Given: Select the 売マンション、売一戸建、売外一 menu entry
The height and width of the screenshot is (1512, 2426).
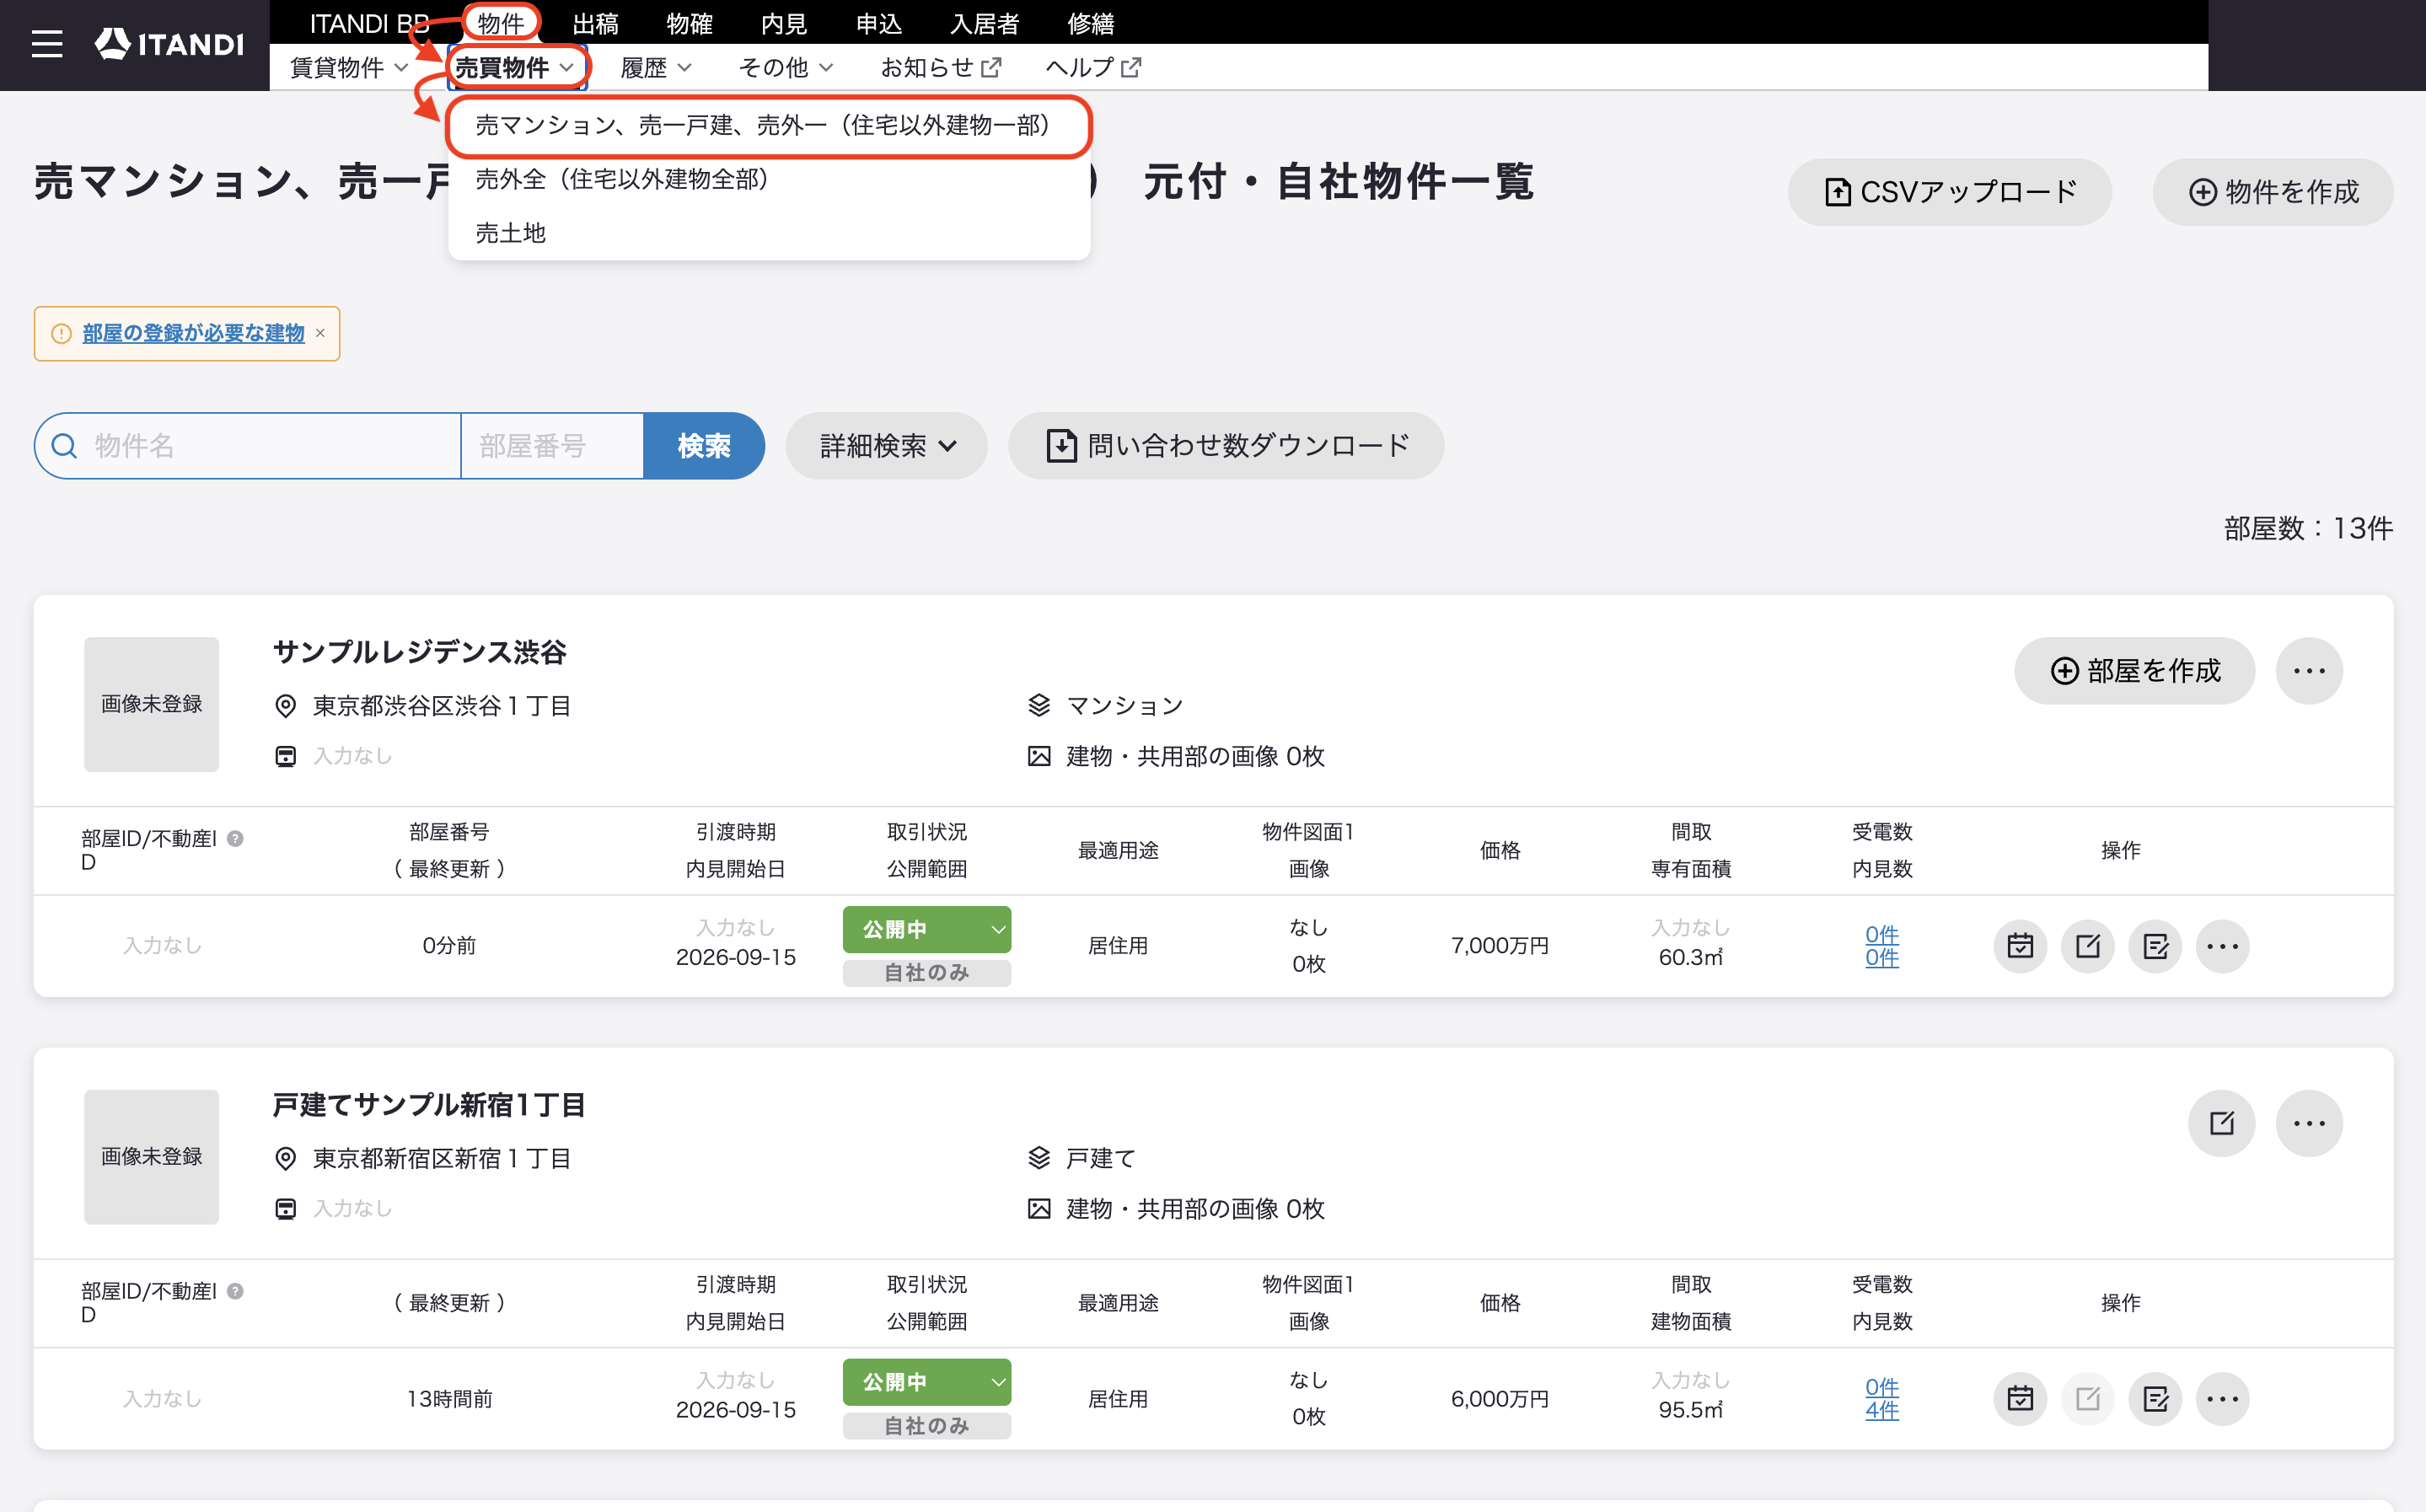Looking at the screenshot, I should (x=768, y=125).
